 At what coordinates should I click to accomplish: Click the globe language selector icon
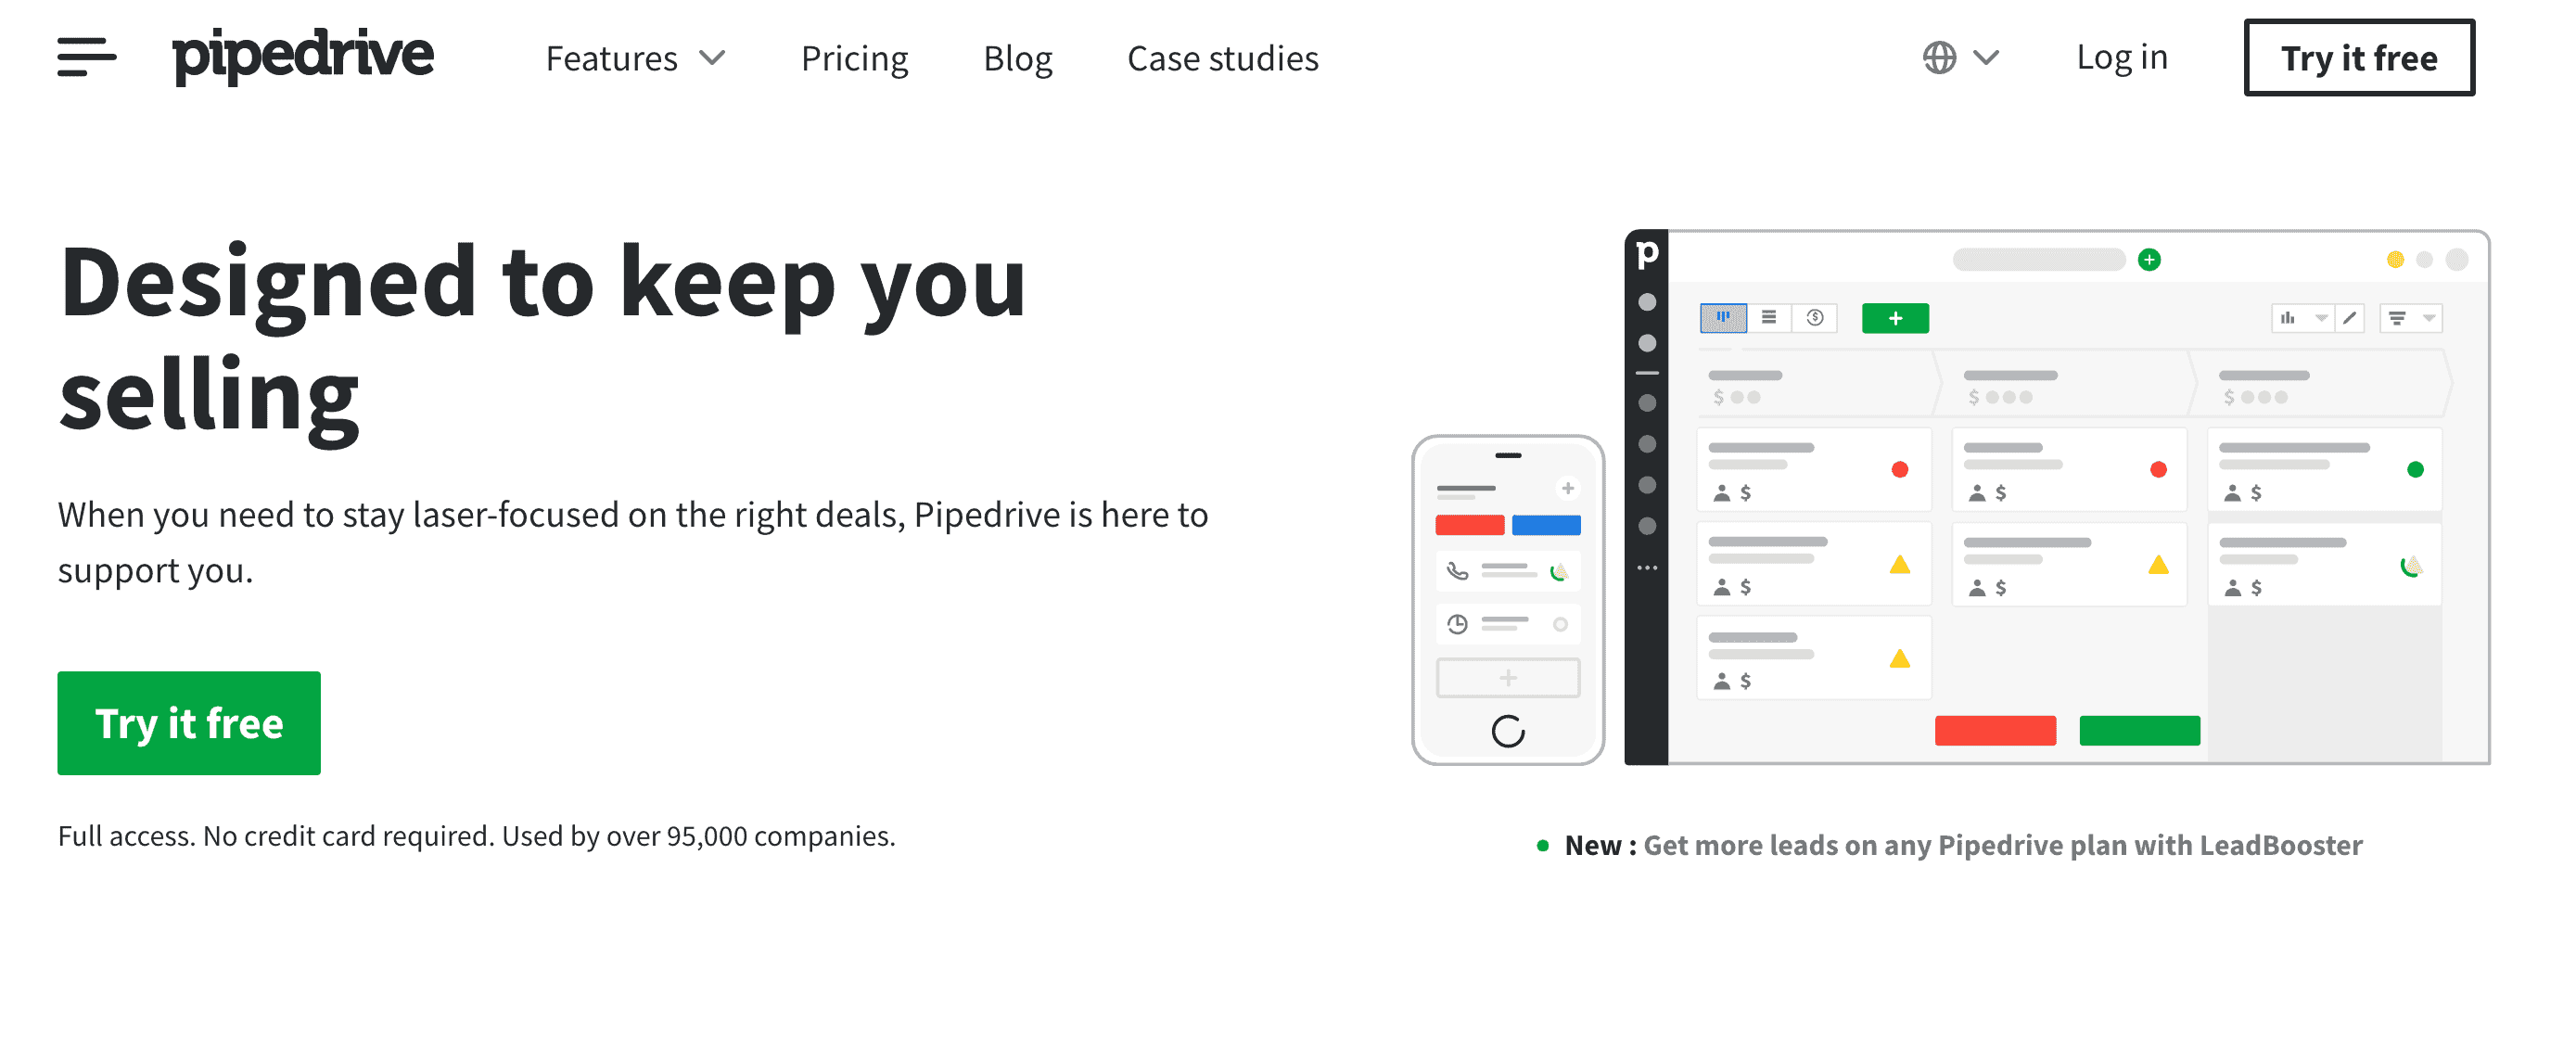pos(1939,57)
